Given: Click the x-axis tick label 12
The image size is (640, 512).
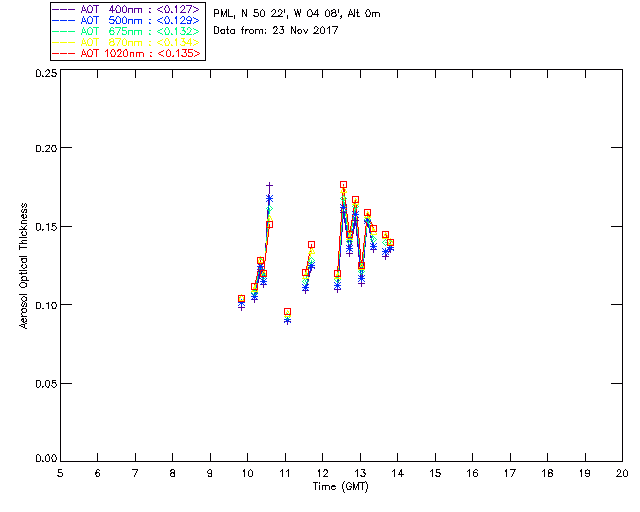Looking at the screenshot, I should pyautogui.click(x=322, y=473).
